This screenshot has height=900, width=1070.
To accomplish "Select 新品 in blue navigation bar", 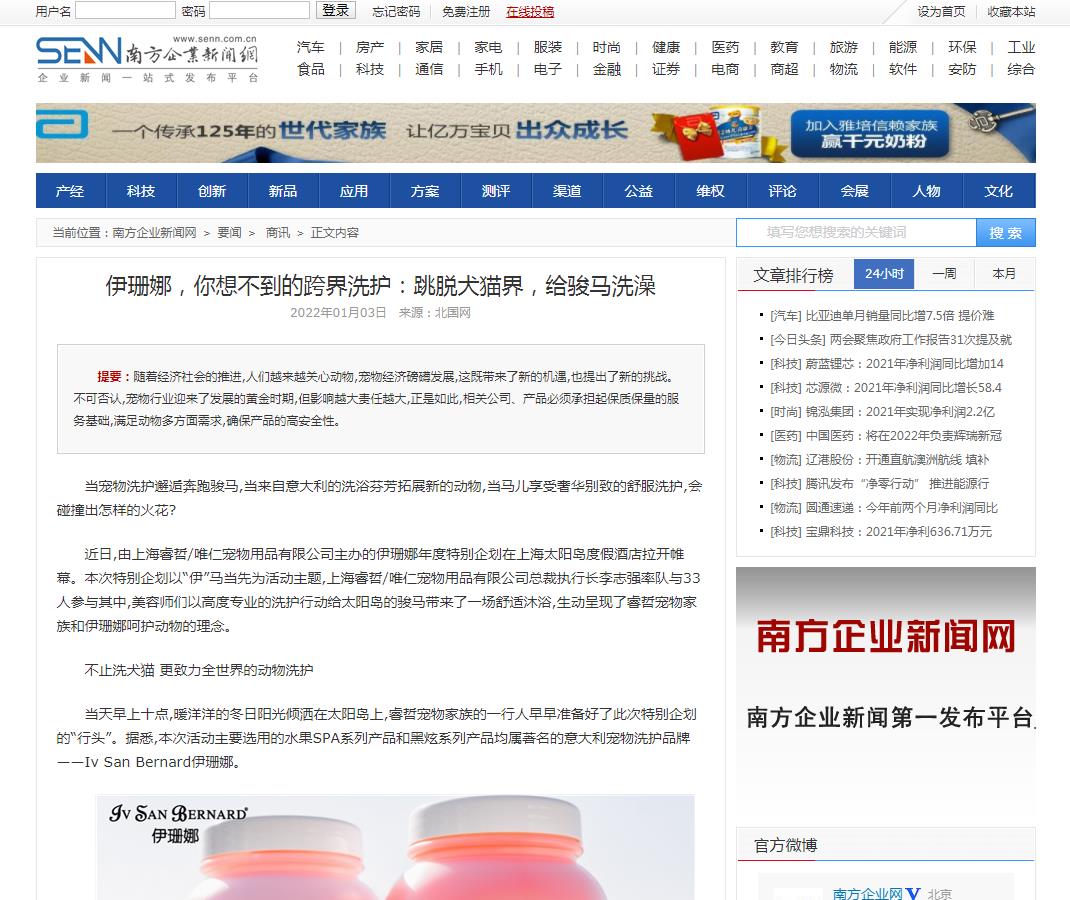I will point(283,191).
